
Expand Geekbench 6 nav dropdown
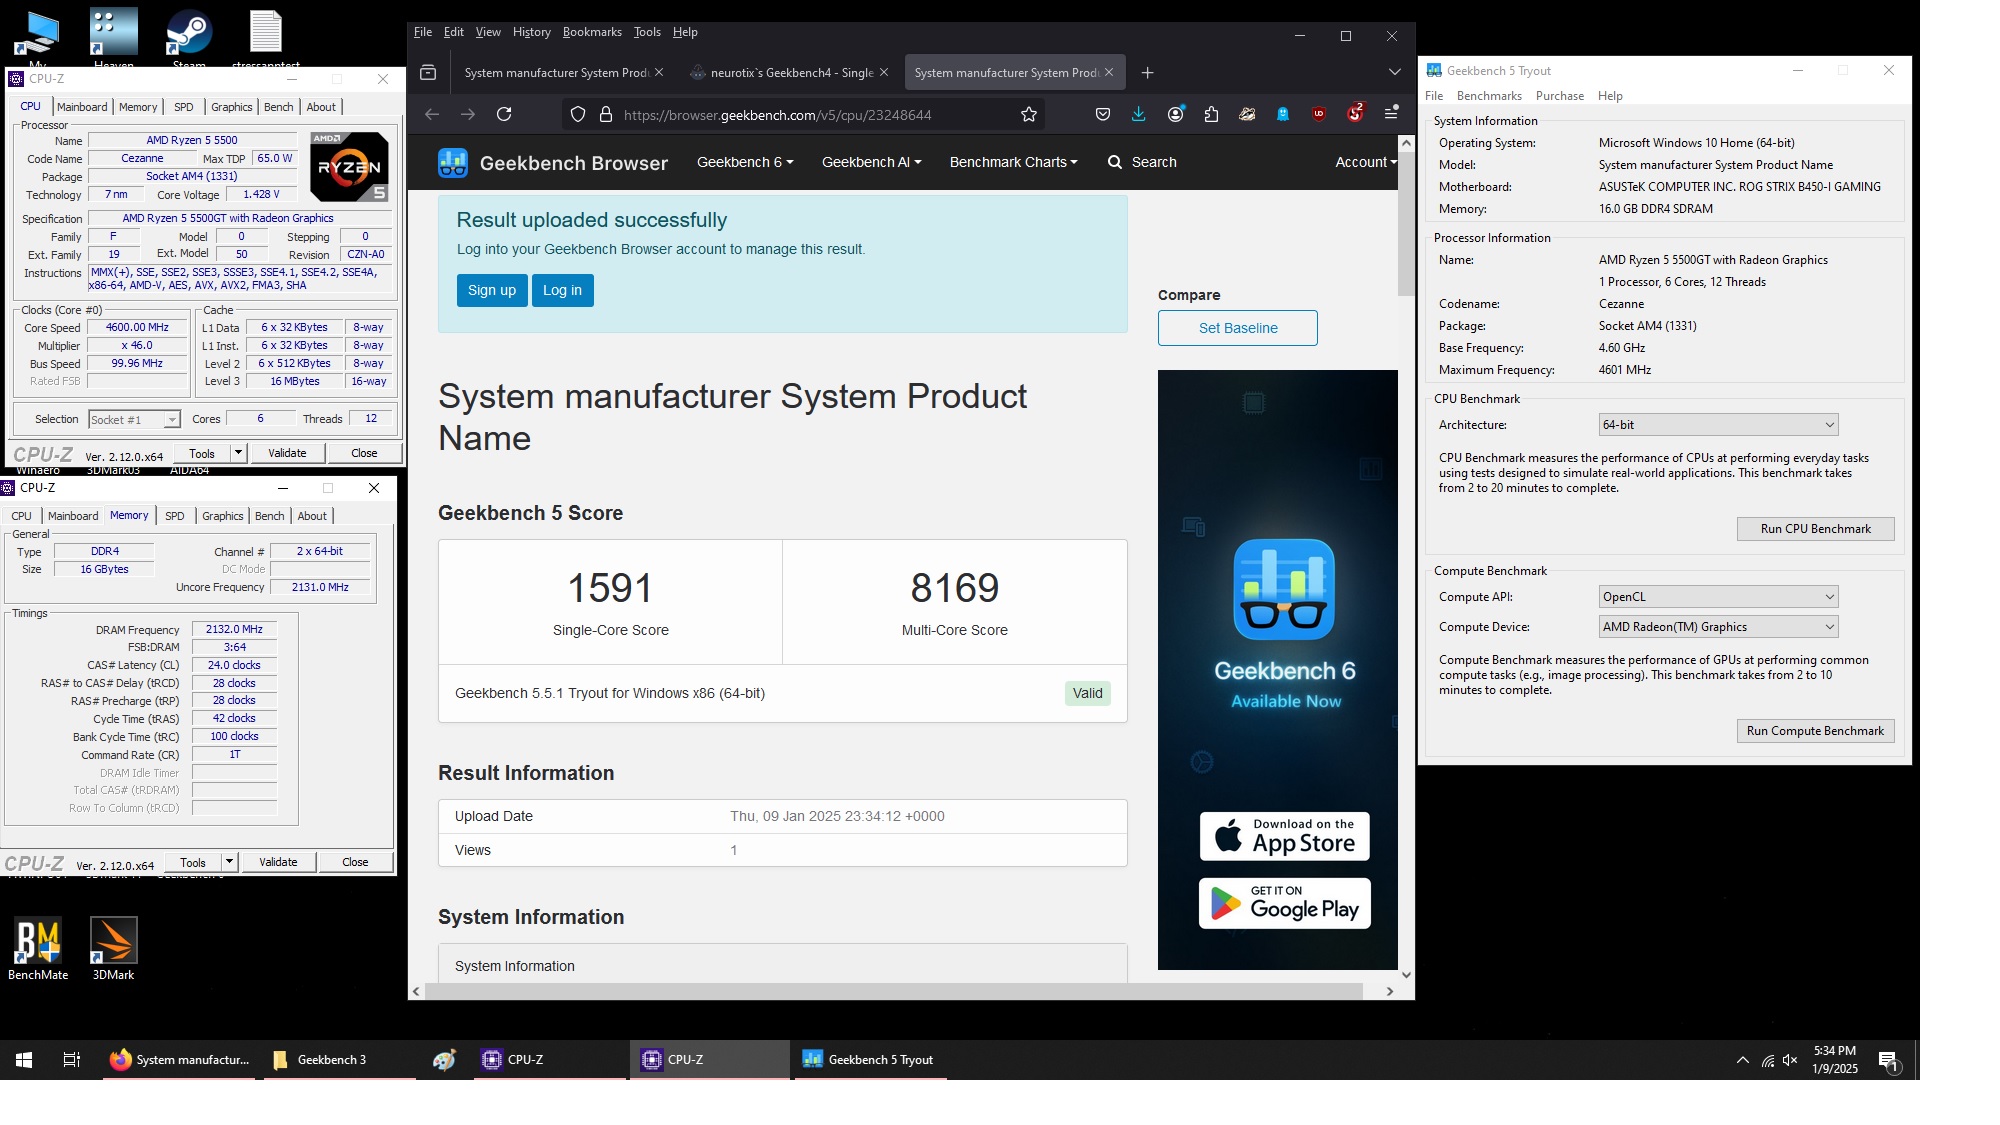[745, 163]
